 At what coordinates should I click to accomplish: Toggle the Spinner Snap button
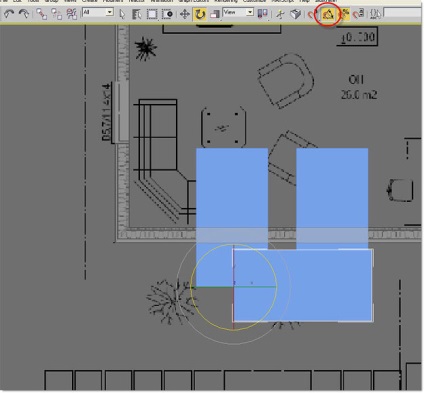pyautogui.click(x=359, y=14)
